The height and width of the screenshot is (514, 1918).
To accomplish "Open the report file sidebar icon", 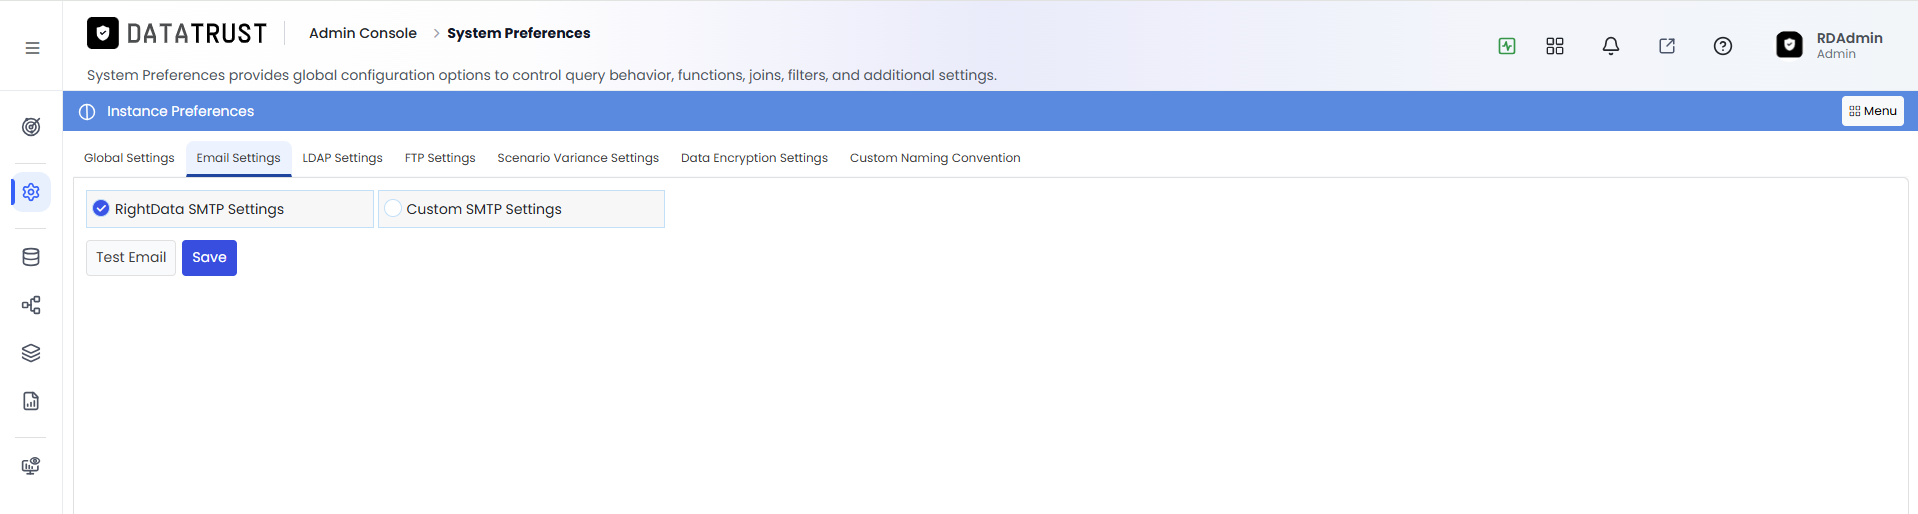I will click(x=31, y=401).
